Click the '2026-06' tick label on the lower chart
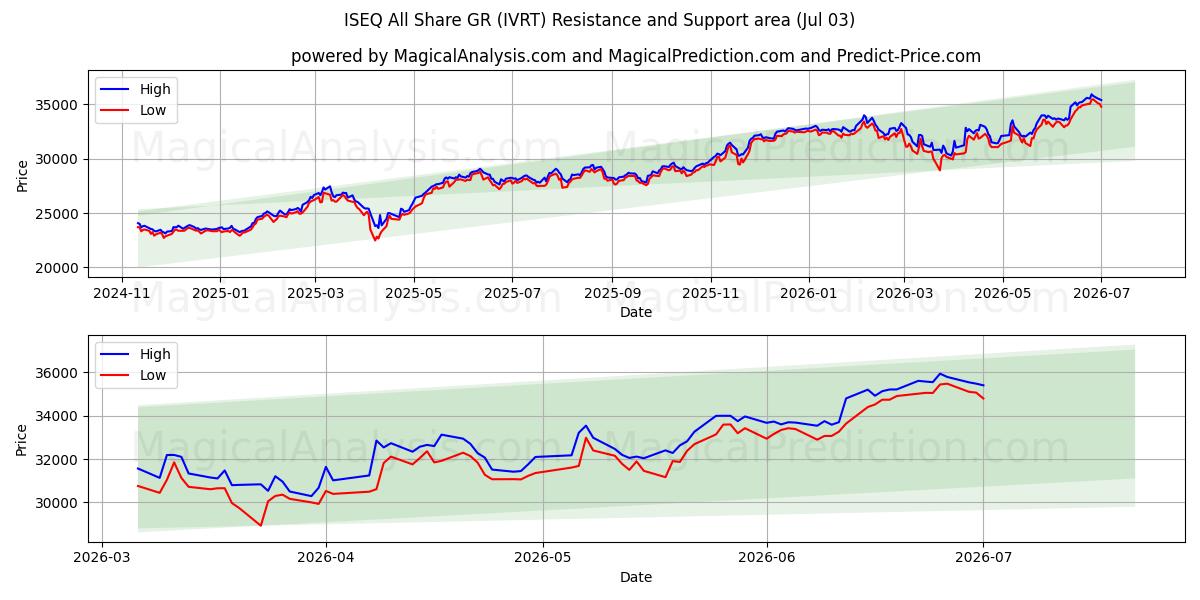Viewport: 1200px width, 600px height. [766, 559]
